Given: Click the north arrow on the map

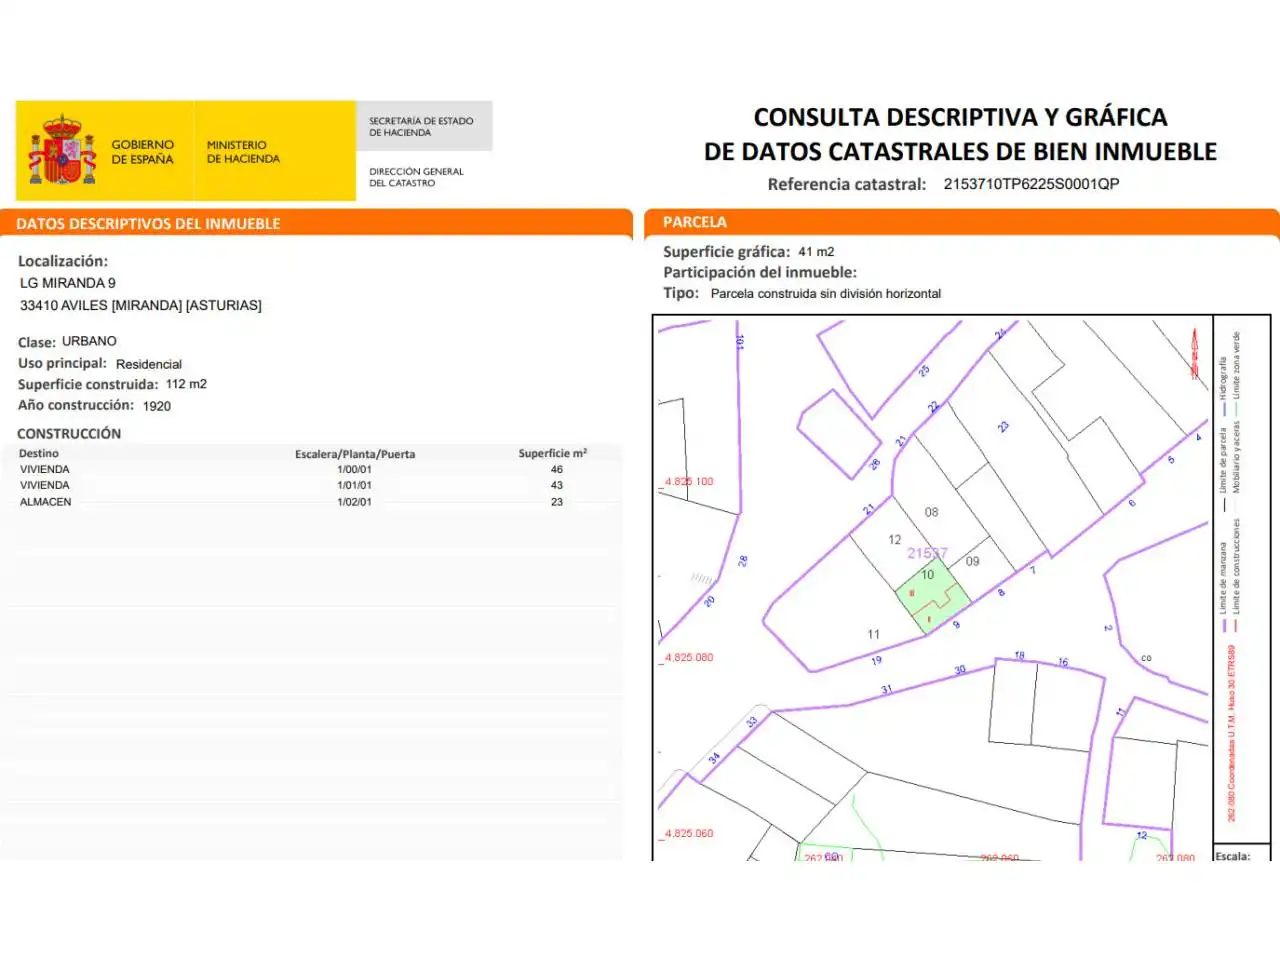Looking at the screenshot, I should pyautogui.click(x=1194, y=354).
